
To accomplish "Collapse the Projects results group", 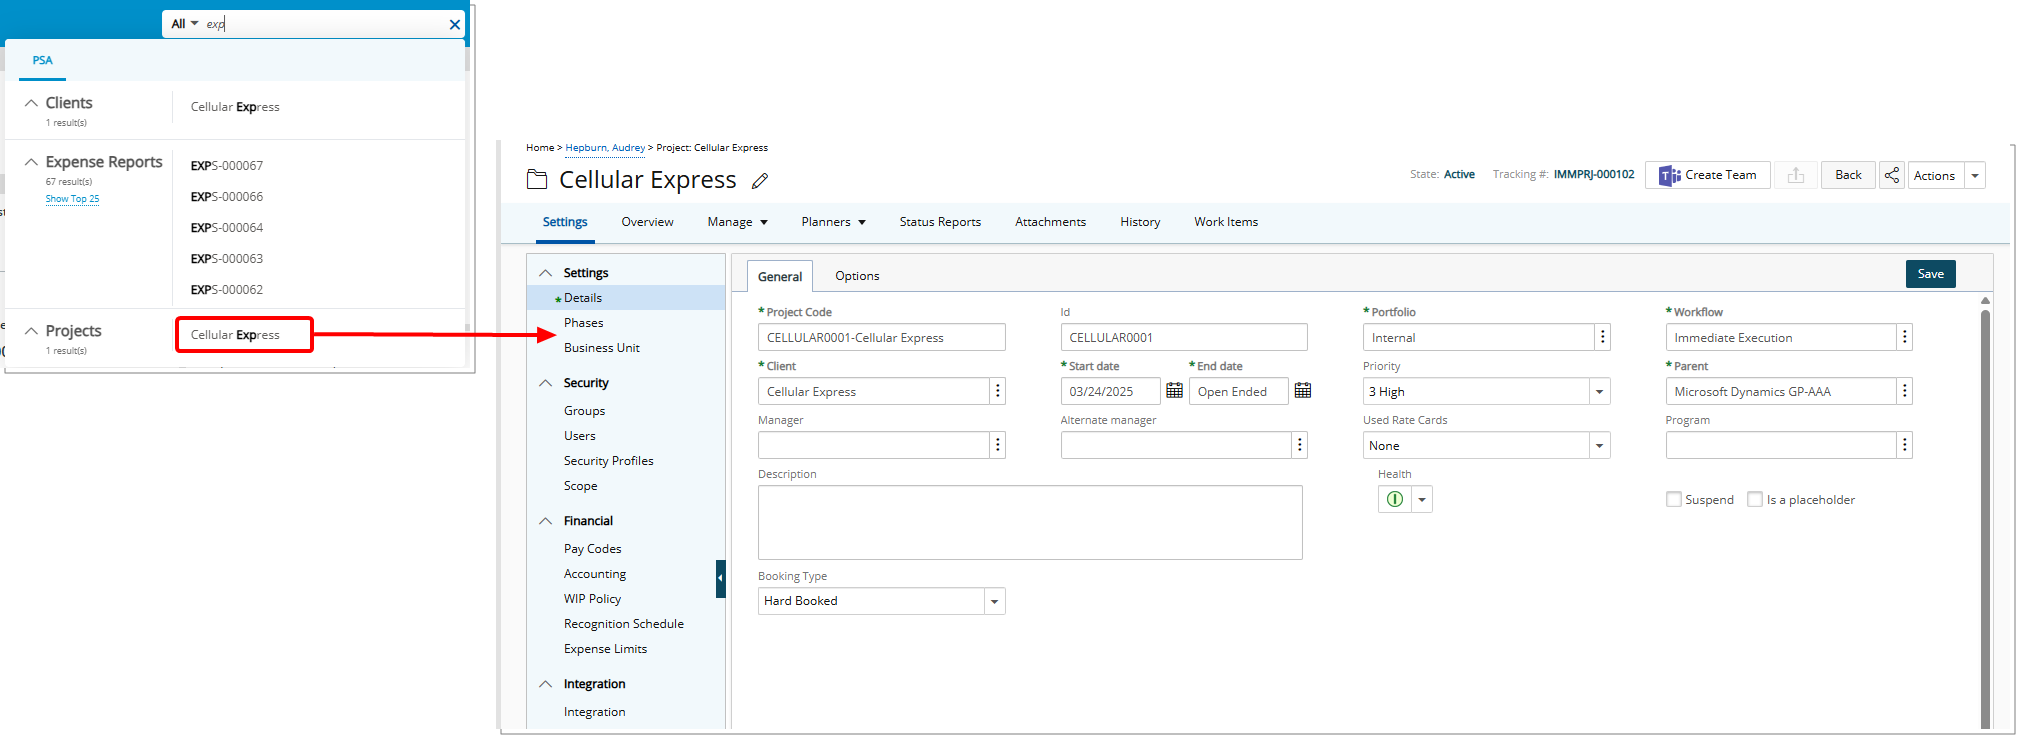I will (x=31, y=331).
